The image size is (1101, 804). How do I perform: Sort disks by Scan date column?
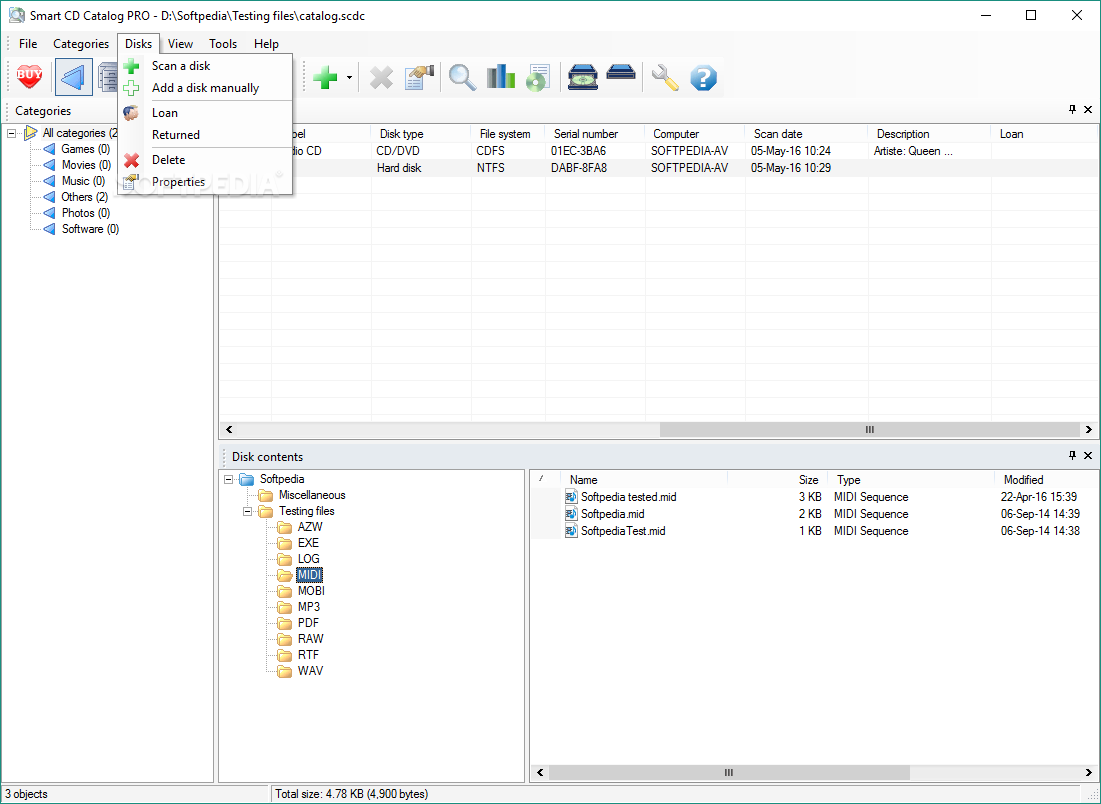click(x=806, y=133)
